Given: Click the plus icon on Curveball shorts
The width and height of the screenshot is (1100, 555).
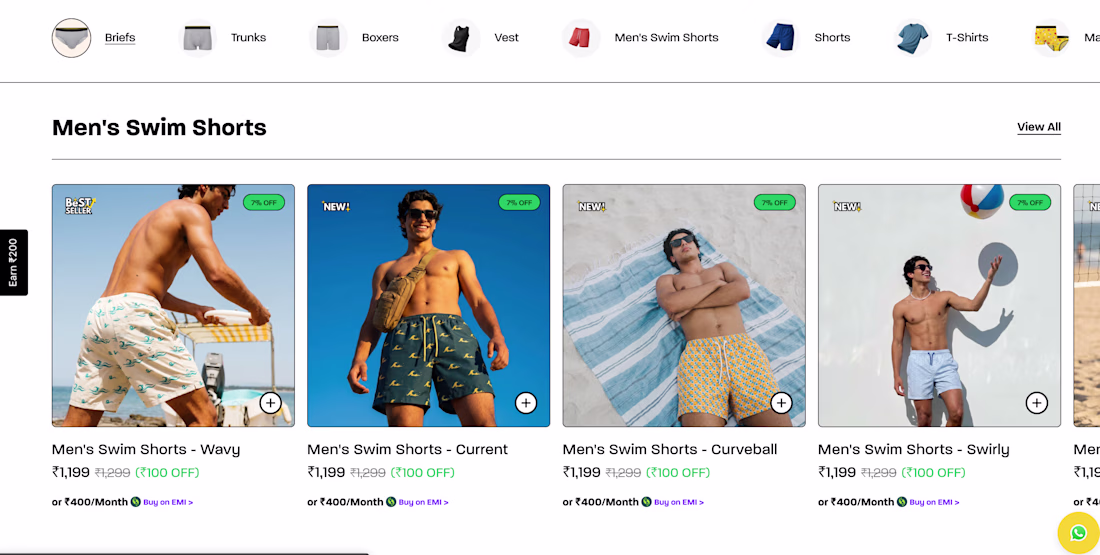Looking at the screenshot, I should click(781, 403).
